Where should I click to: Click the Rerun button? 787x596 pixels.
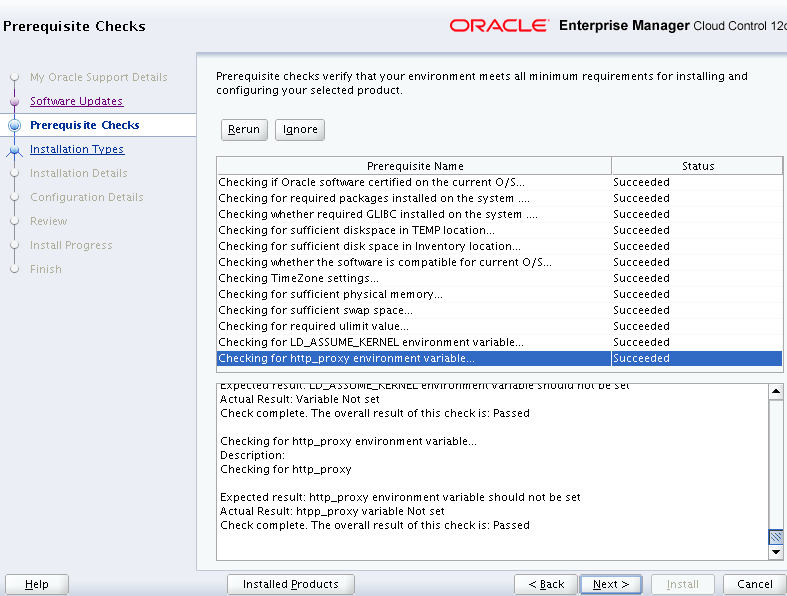tap(244, 129)
